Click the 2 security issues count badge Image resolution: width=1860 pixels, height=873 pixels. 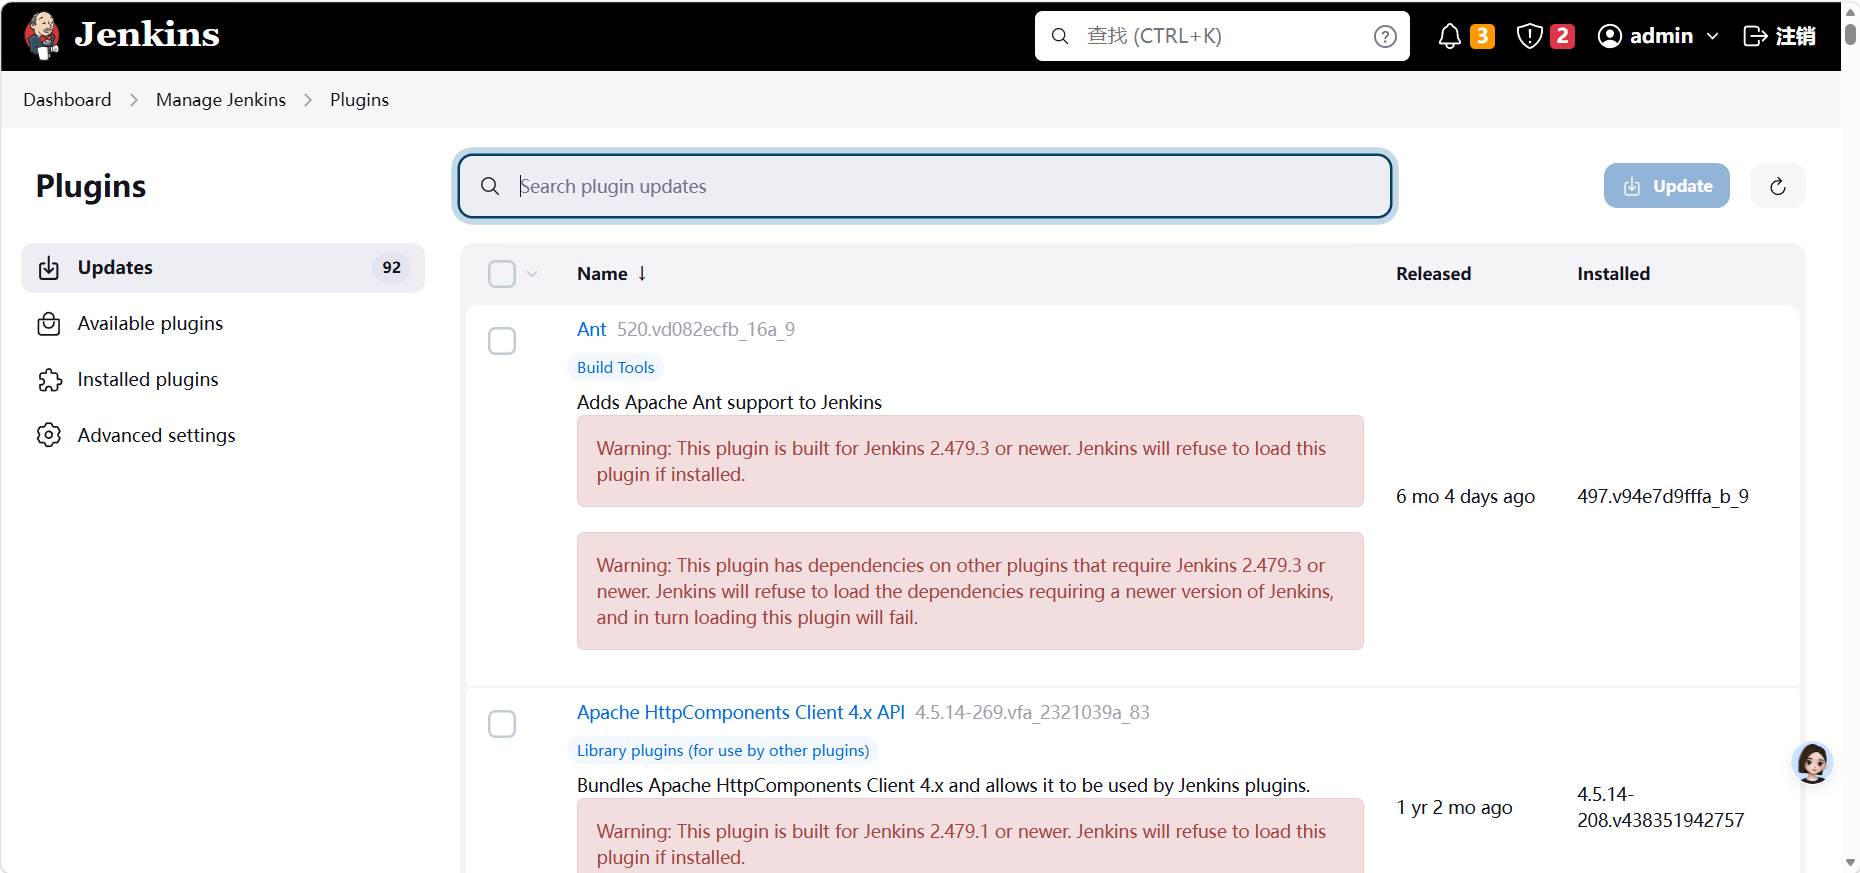[1562, 36]
